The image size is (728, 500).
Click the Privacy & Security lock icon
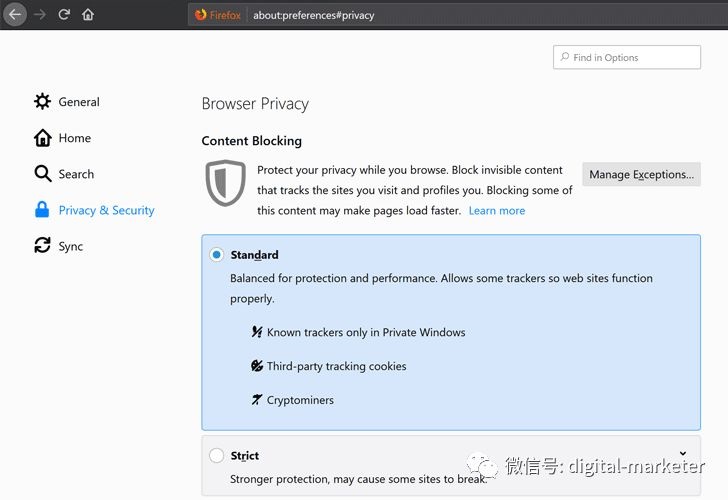click(x=42, y=210)
